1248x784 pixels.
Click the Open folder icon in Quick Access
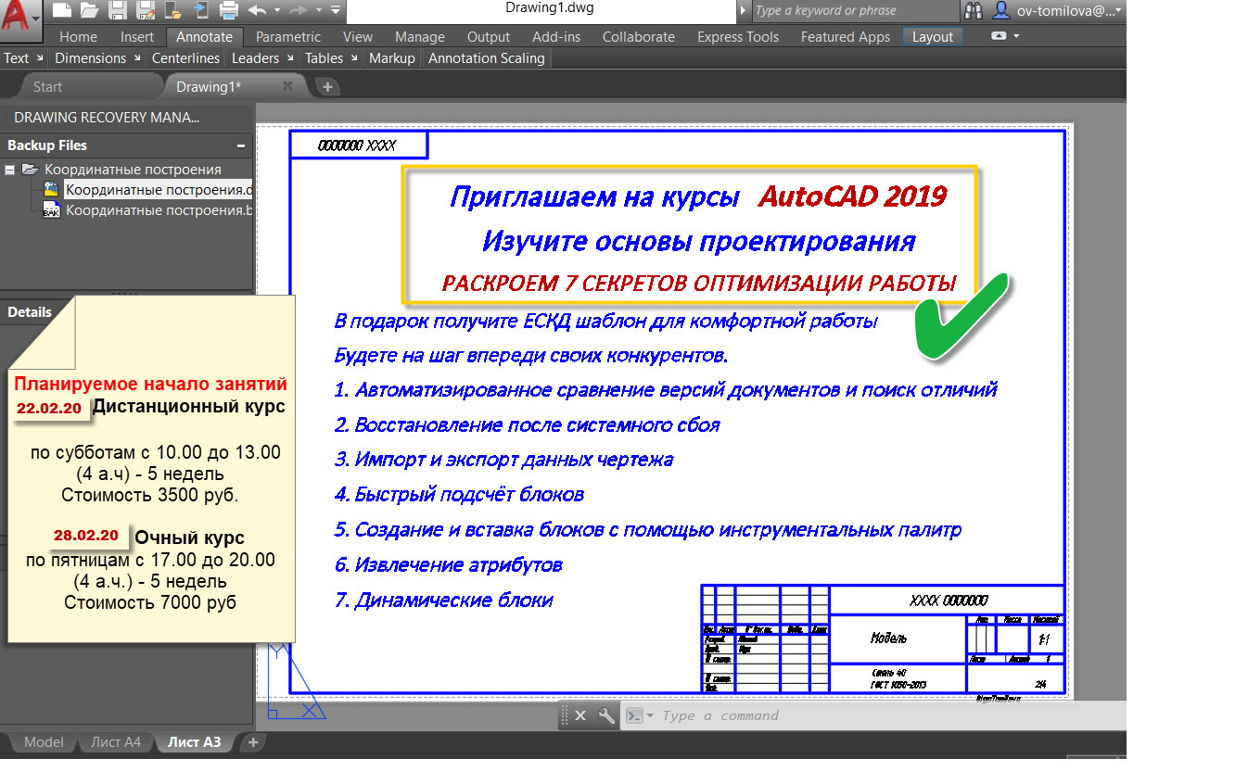(x=90, y=11)
